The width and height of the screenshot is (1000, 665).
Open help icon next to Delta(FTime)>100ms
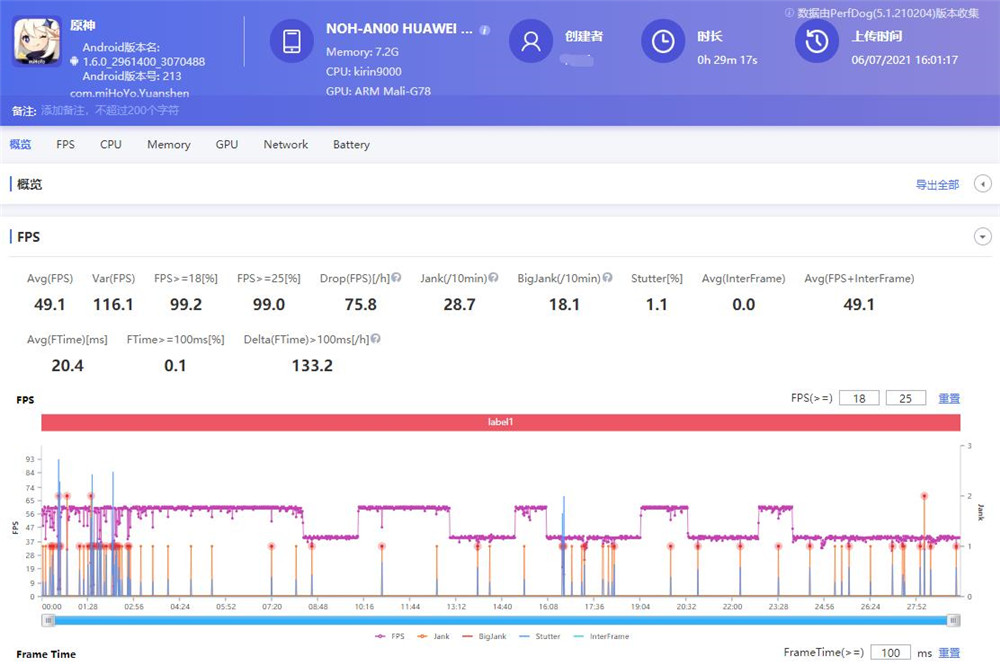pos(376,339)
